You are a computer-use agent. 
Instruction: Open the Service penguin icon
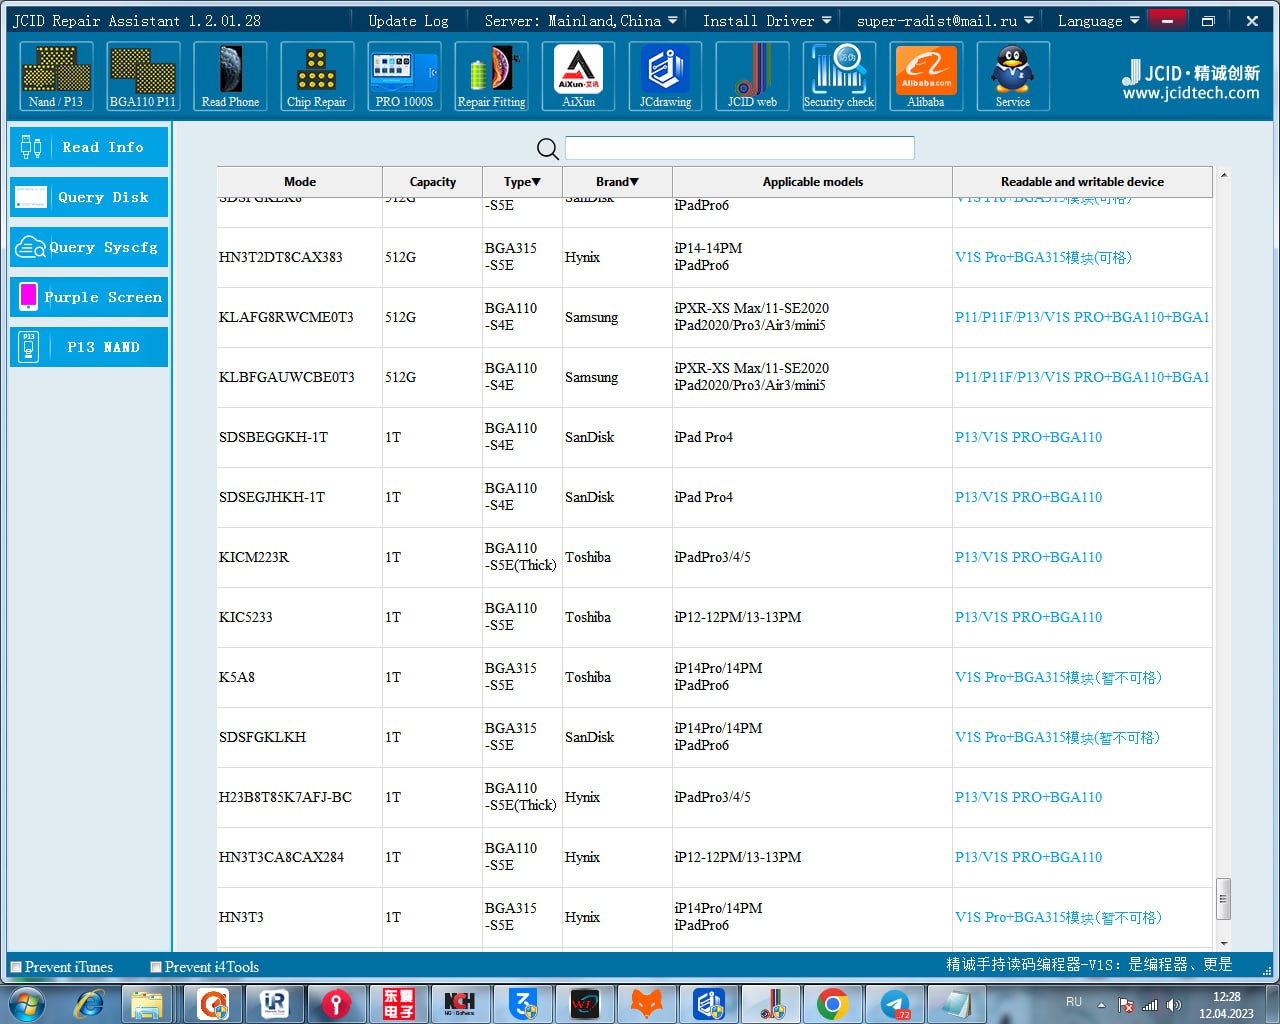coord(1013,76)
